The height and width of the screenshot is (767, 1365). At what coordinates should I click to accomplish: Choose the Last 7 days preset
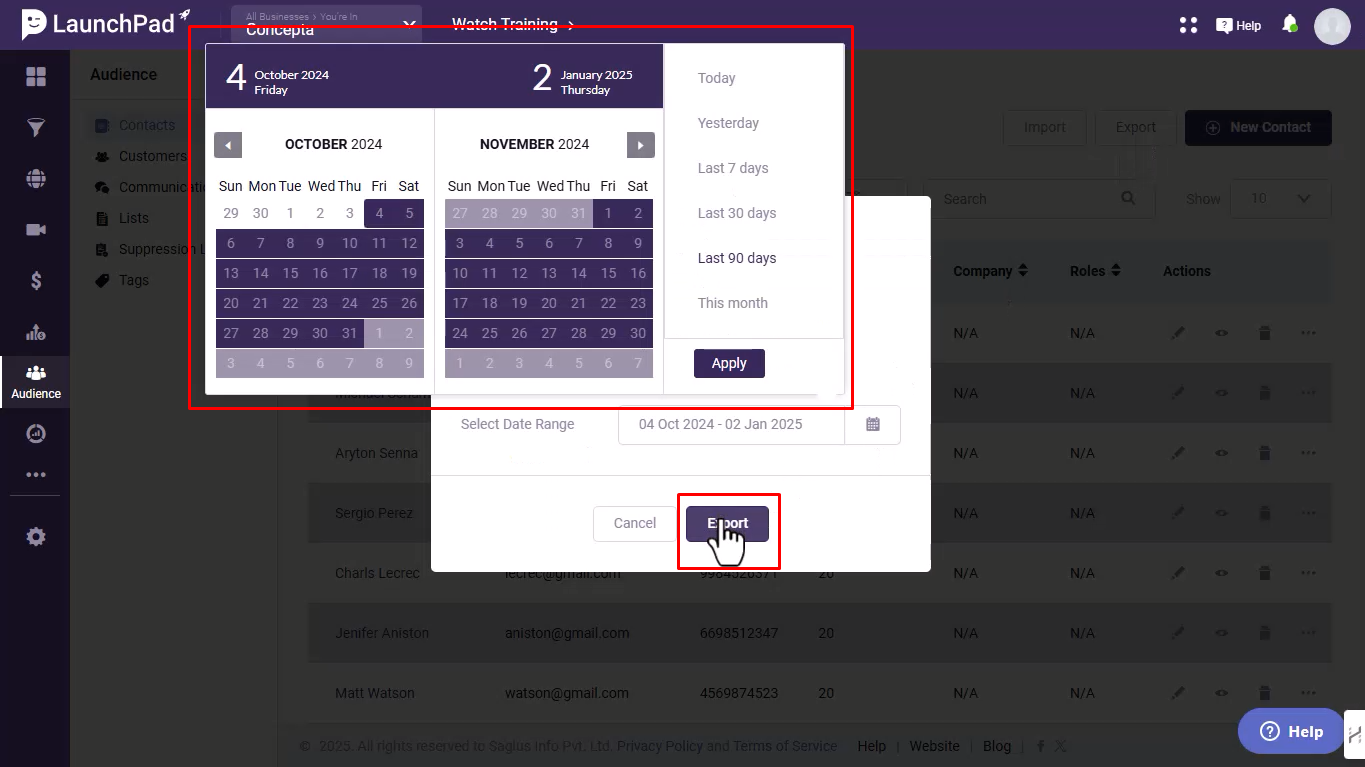pyautogui.click(x=733, y=168)
